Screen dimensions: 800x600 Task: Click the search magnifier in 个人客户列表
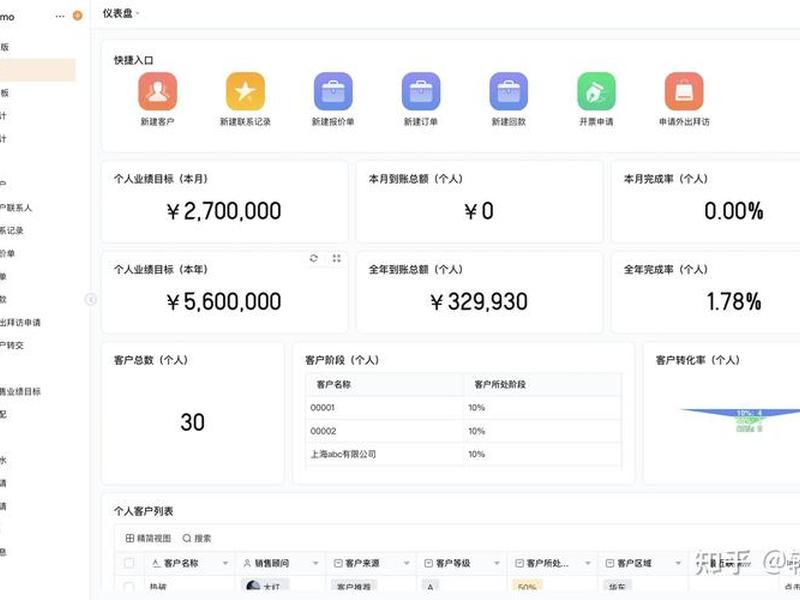tap(187, 538)
